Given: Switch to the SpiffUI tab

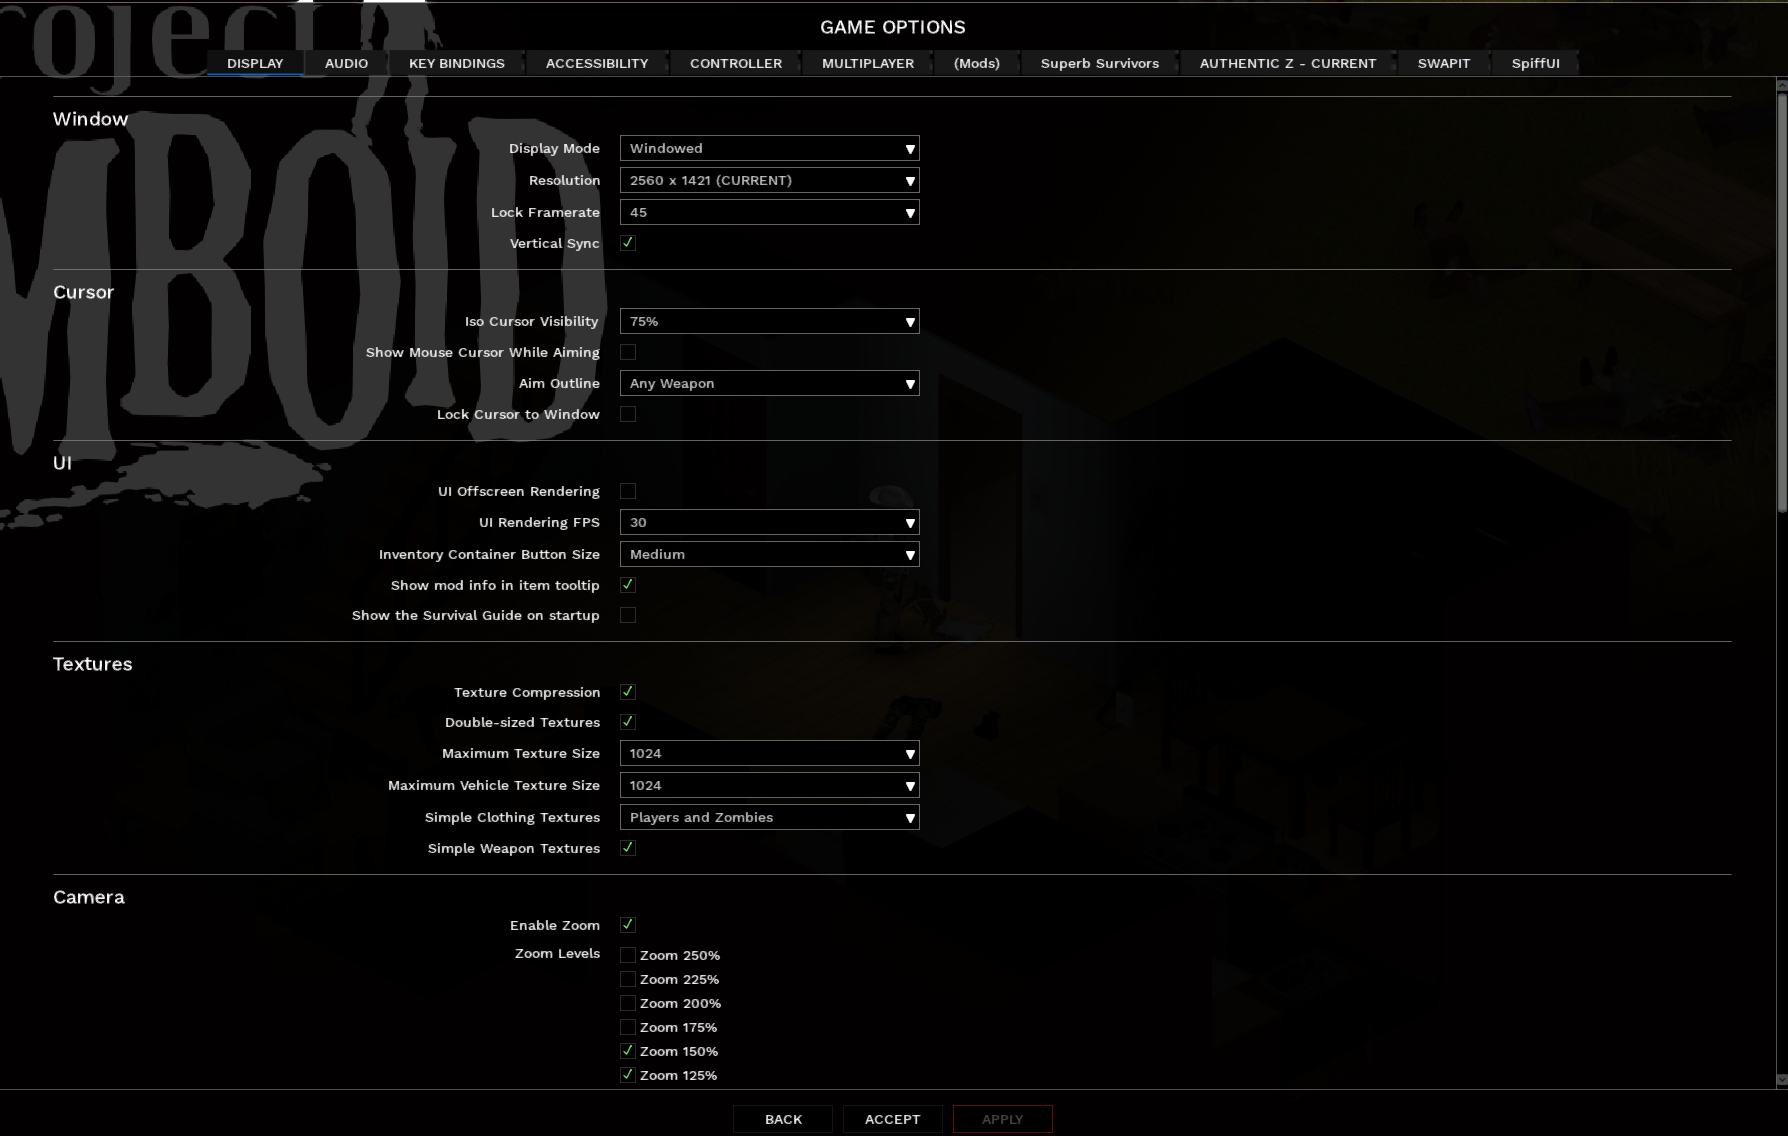Looking at the screenshot, I should [x=1536, y=63].
